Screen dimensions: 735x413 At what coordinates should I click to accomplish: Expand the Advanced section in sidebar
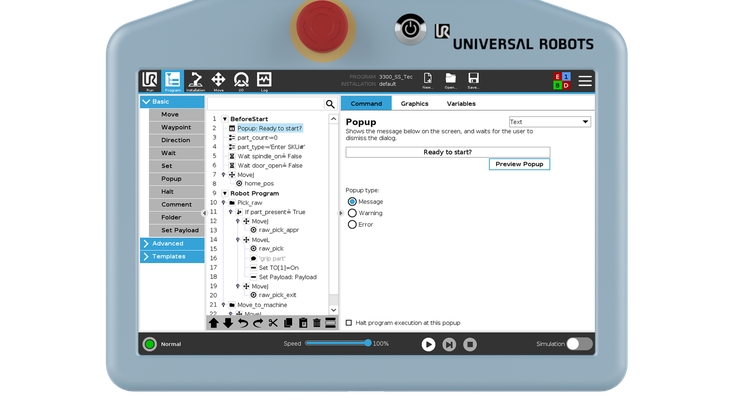171,243
